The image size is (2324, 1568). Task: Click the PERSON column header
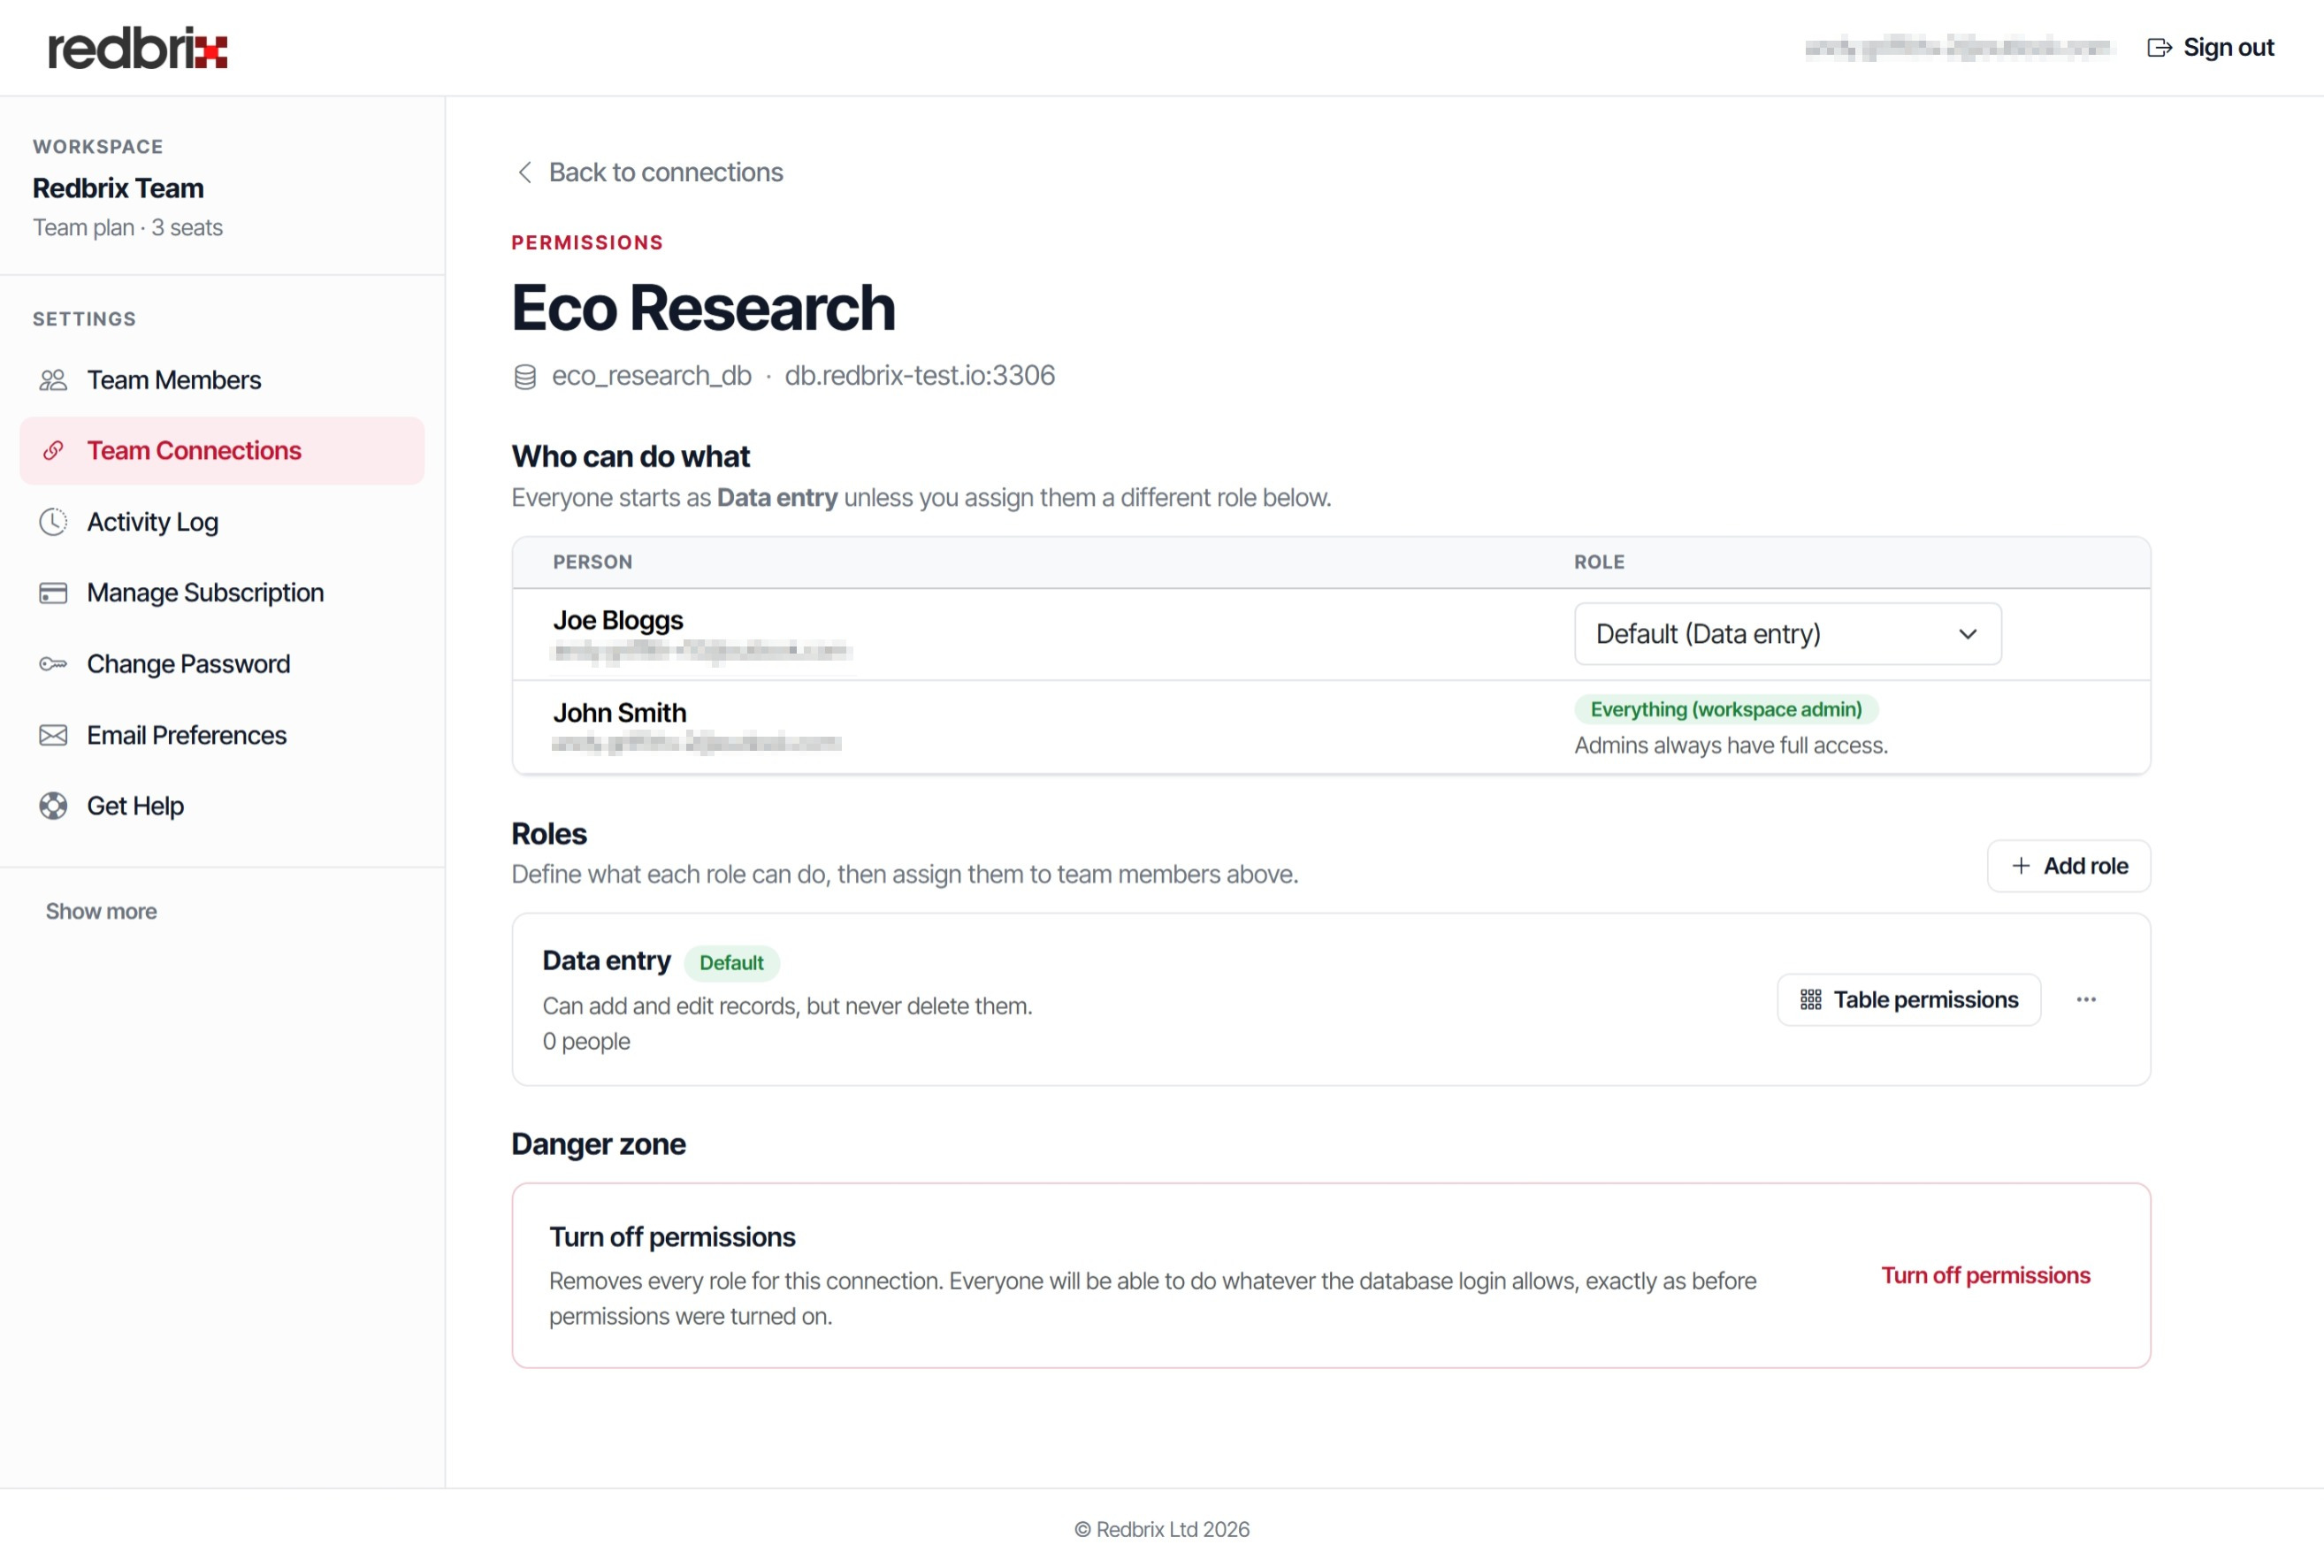pyautogui.click(x=593, y=562)
